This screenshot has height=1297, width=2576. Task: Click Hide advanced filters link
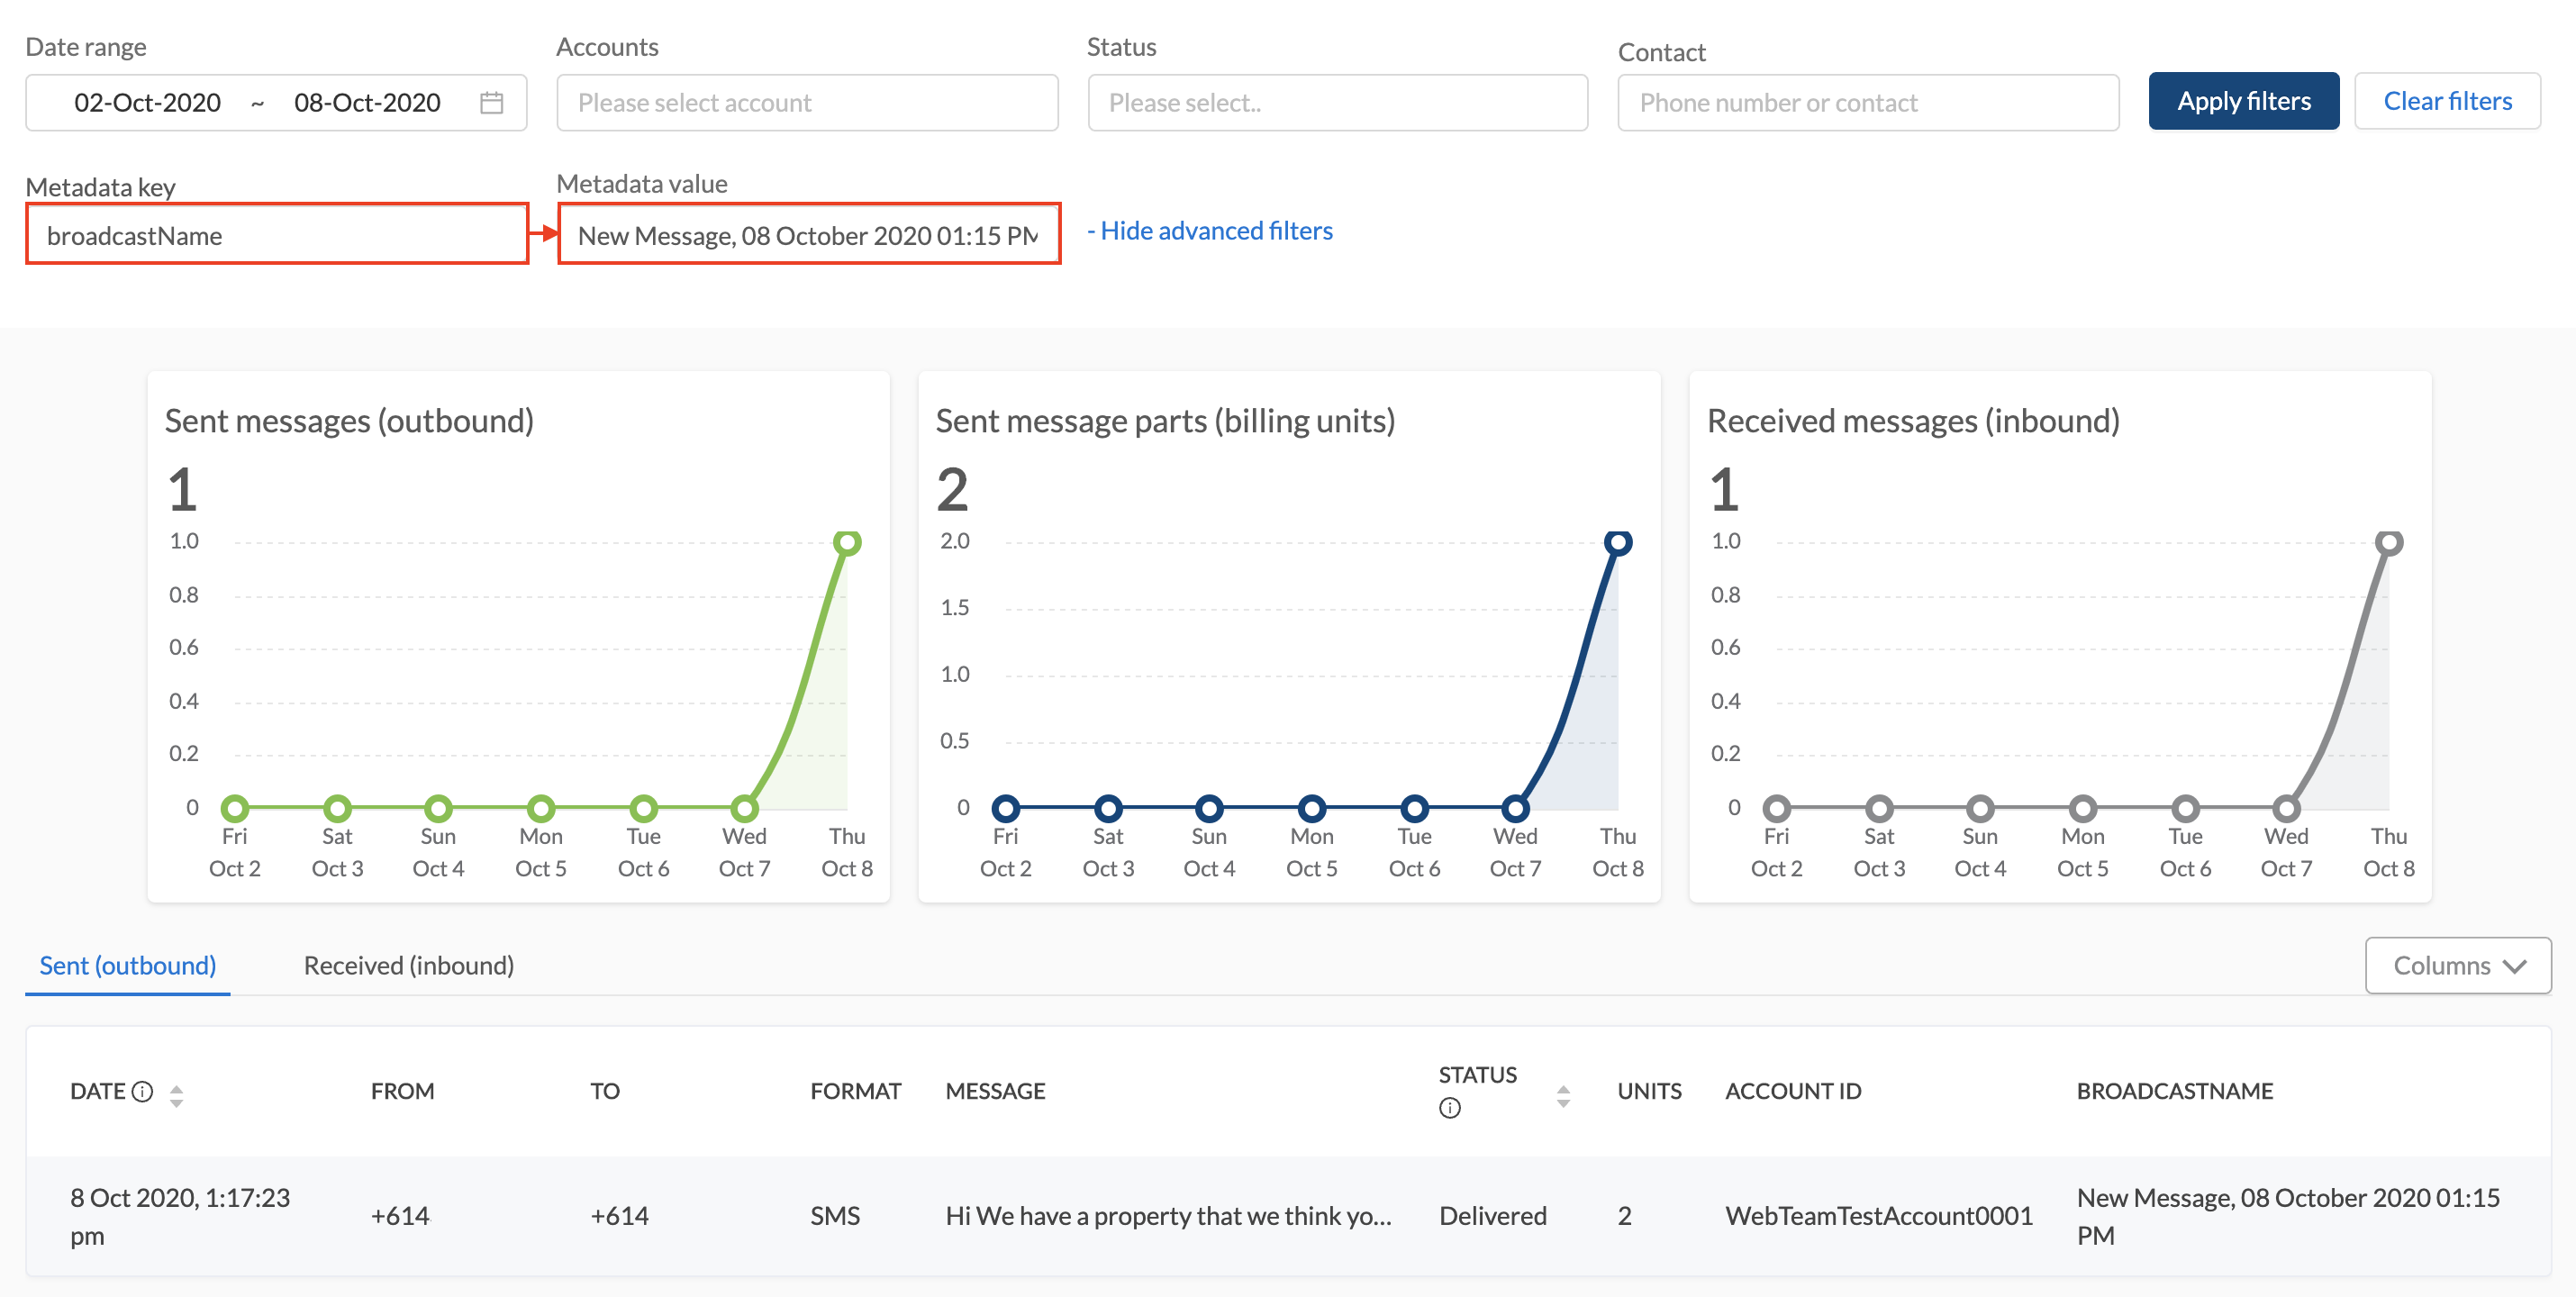pos(1210,231)
